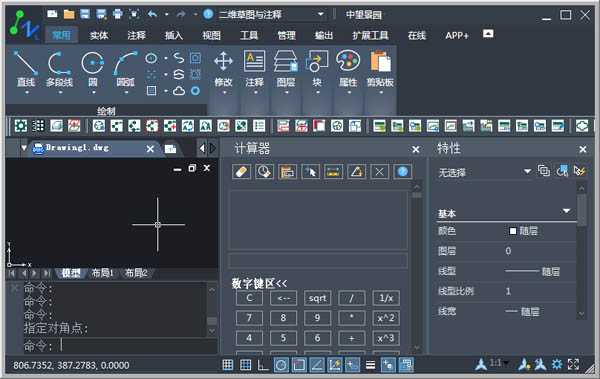Image resolution: width=600 pixels, height=379 pixels.
Task: Click the calculator help icon
Action: click(x=403, y=172)
